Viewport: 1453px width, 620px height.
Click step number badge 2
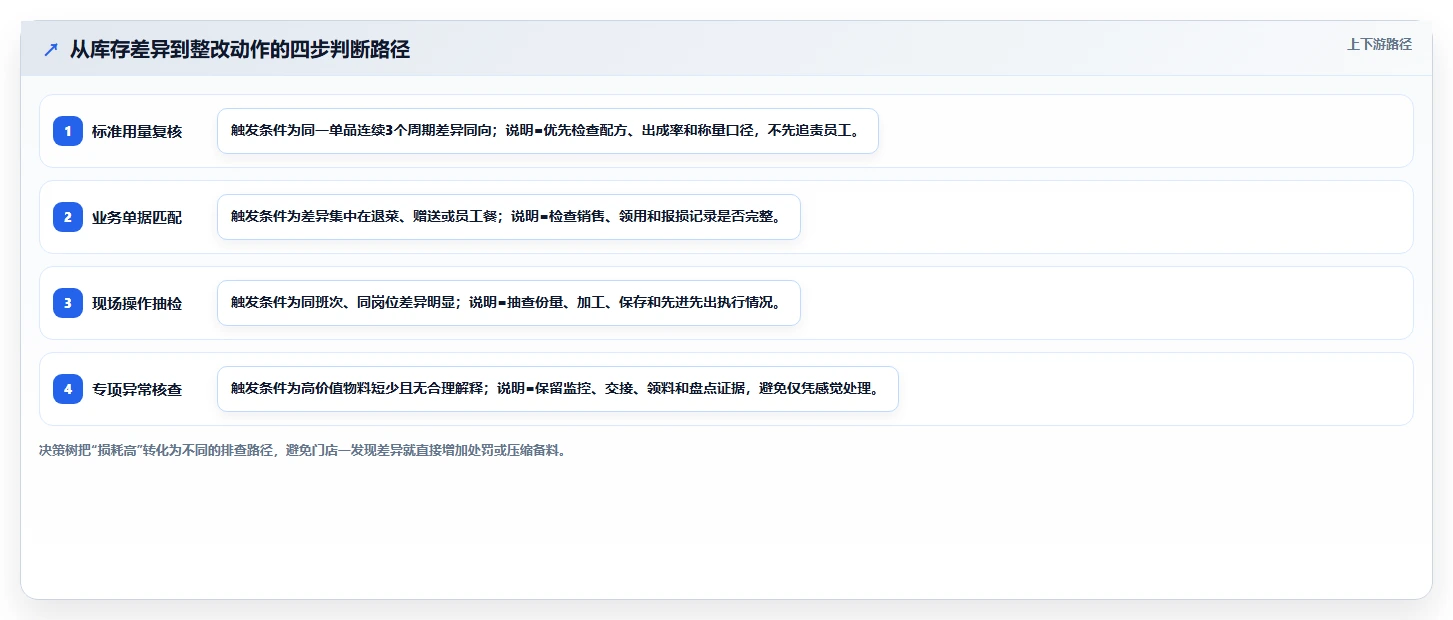68,217
